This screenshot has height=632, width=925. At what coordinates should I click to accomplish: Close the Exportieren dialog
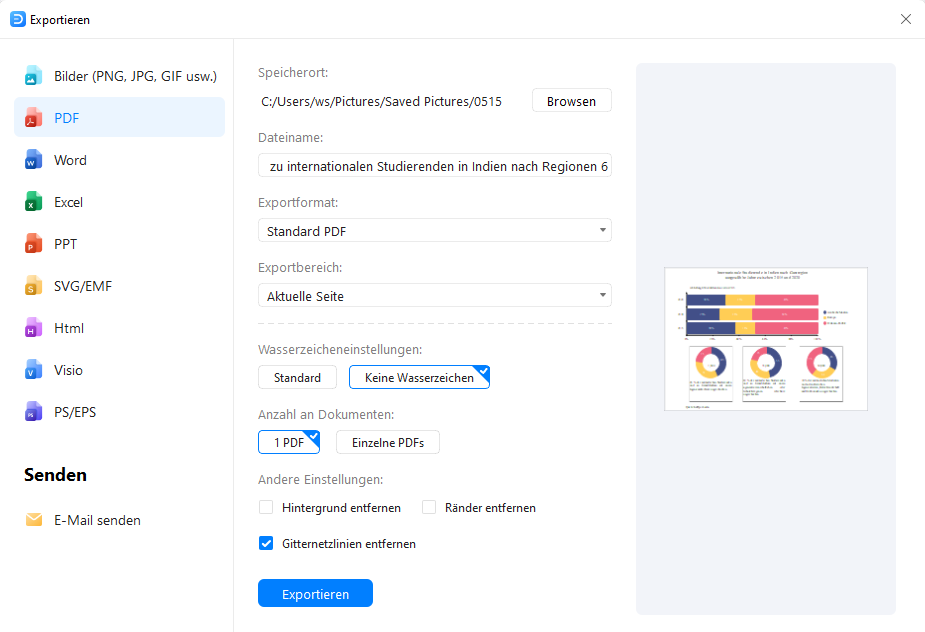click(x=906, y=19)
